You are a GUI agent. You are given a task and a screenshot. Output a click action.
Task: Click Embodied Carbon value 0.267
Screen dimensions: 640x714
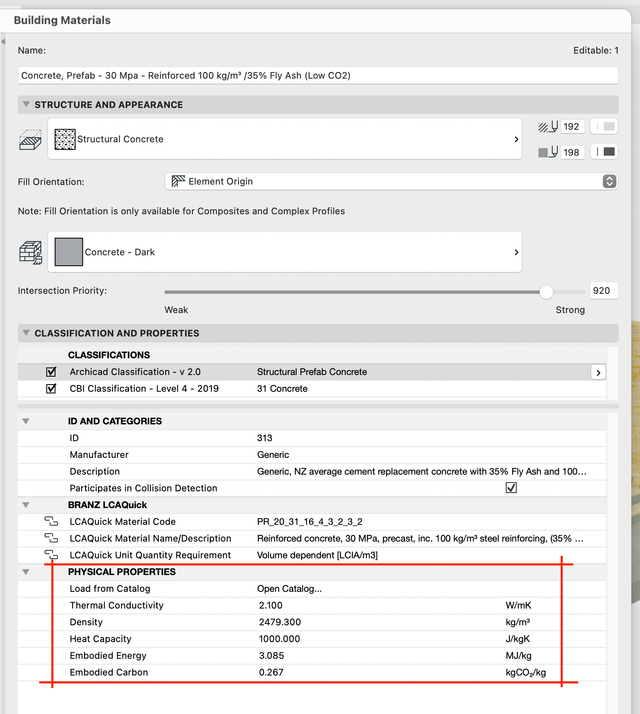coord(271,673)
